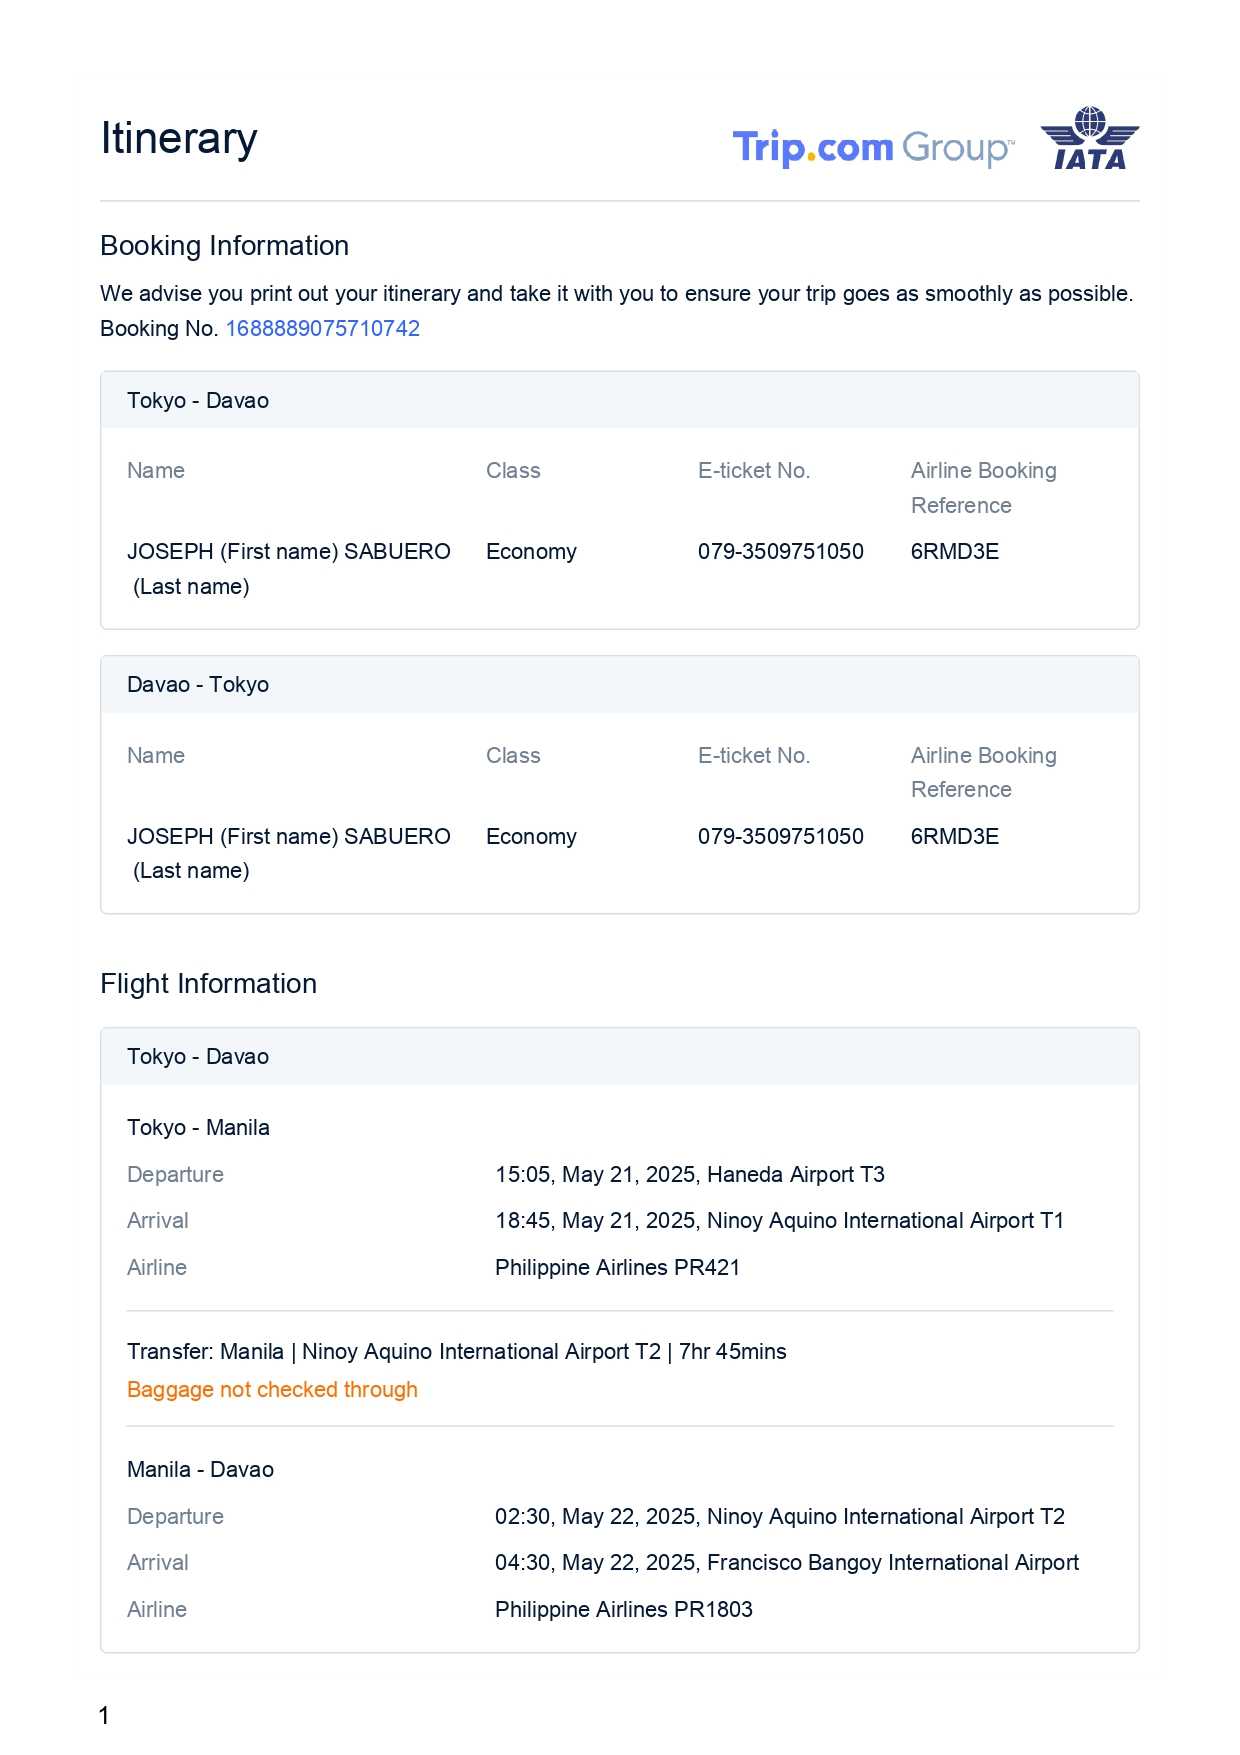Click the Flight Information heading
Image resolution: width=1240 pixels, height=1755 pixels.
coord(208,984)
